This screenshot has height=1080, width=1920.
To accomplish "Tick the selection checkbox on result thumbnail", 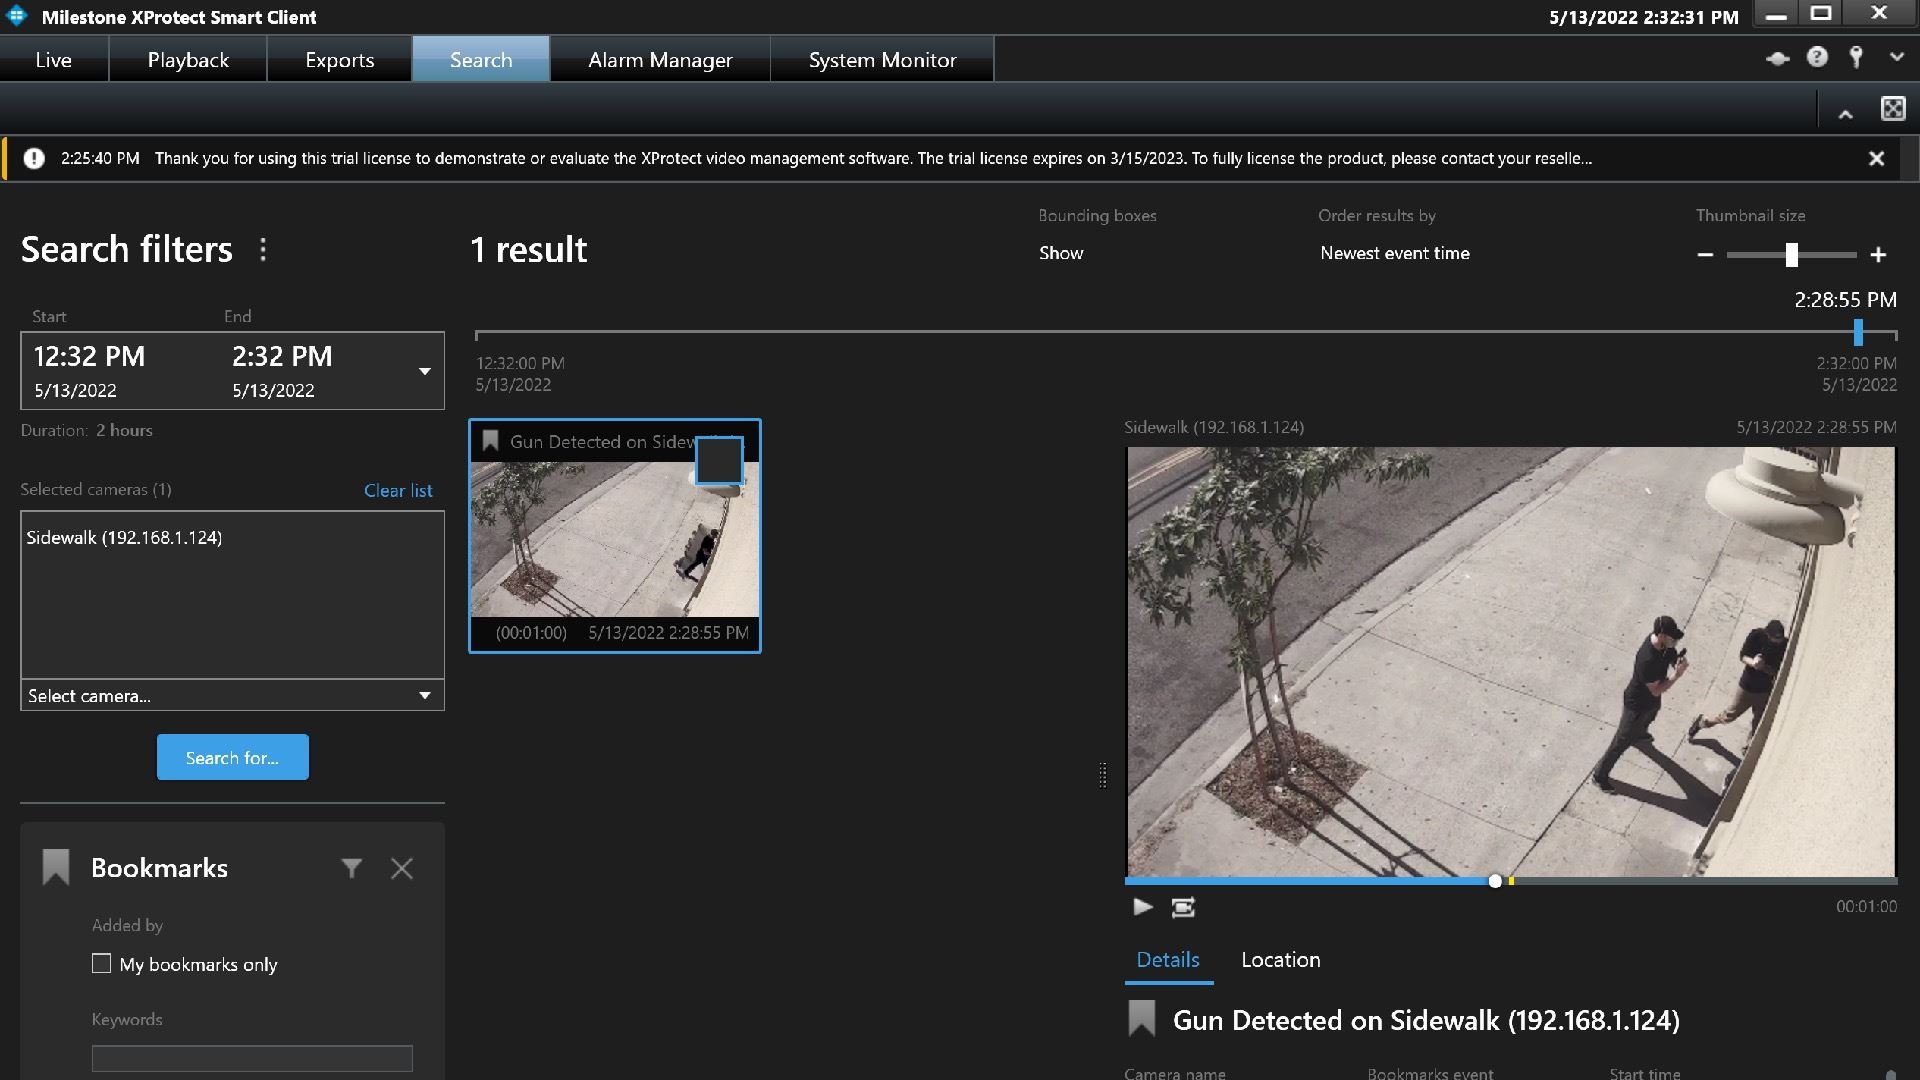I will (719, 461).
